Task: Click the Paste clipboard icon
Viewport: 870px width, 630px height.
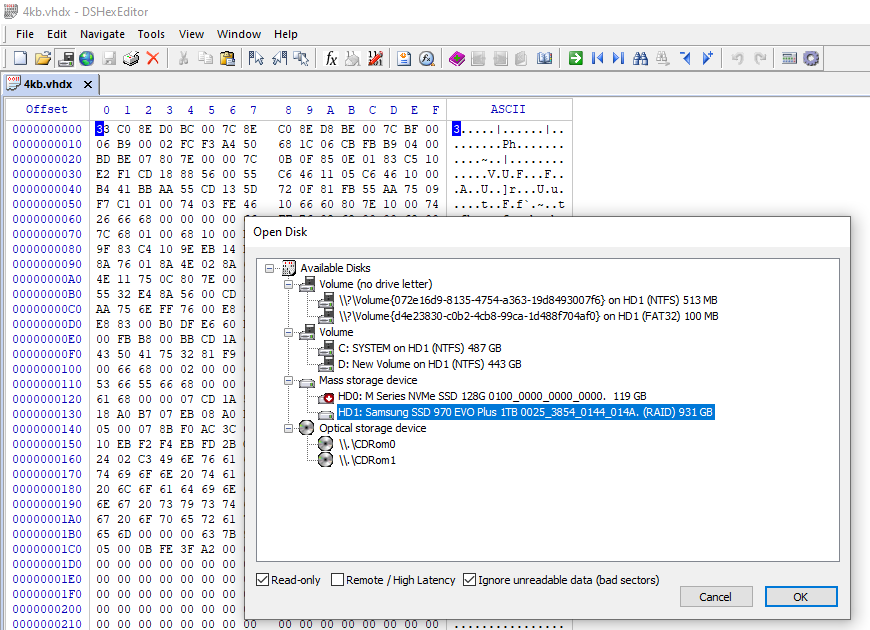Action: 227,58
